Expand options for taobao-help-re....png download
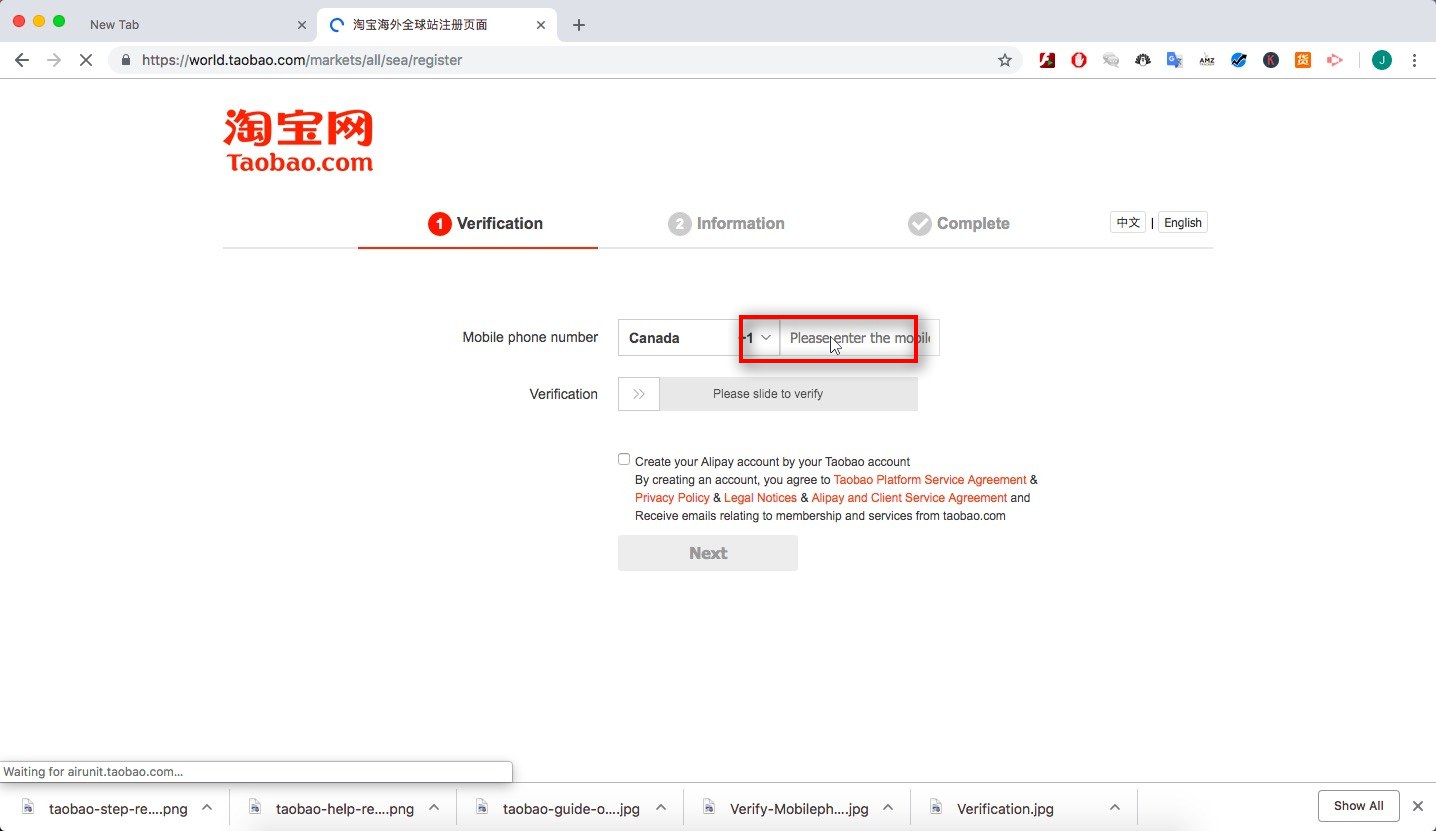 point(434,808)
